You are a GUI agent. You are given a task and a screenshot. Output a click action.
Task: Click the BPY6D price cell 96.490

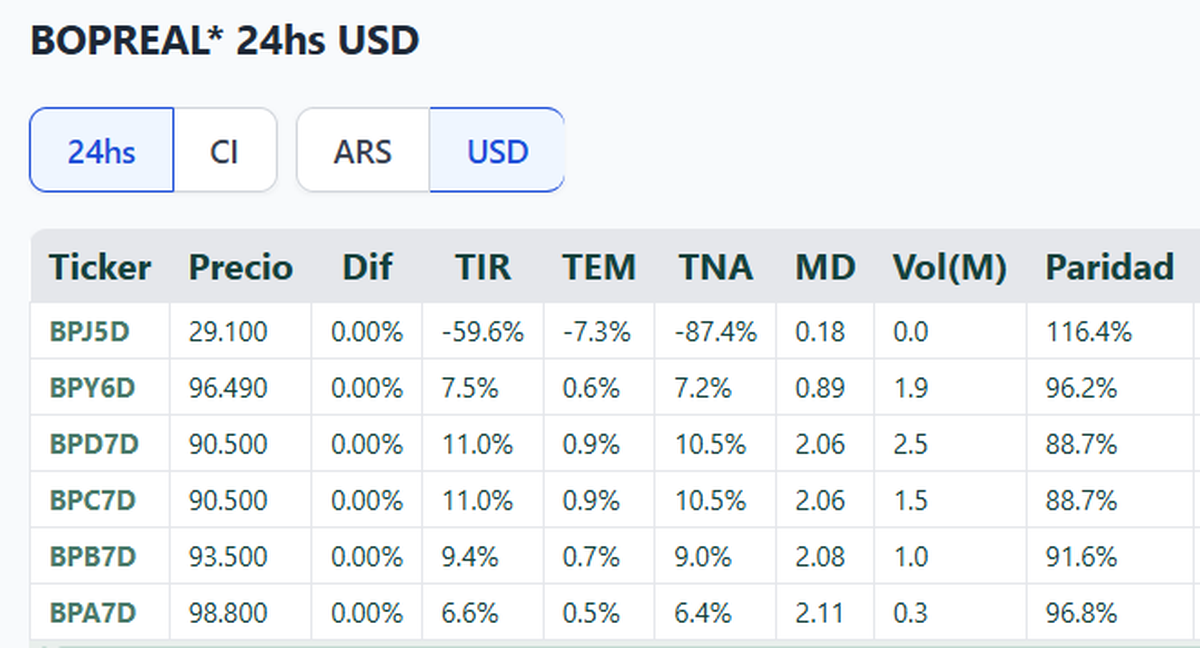tap(228, 387)
